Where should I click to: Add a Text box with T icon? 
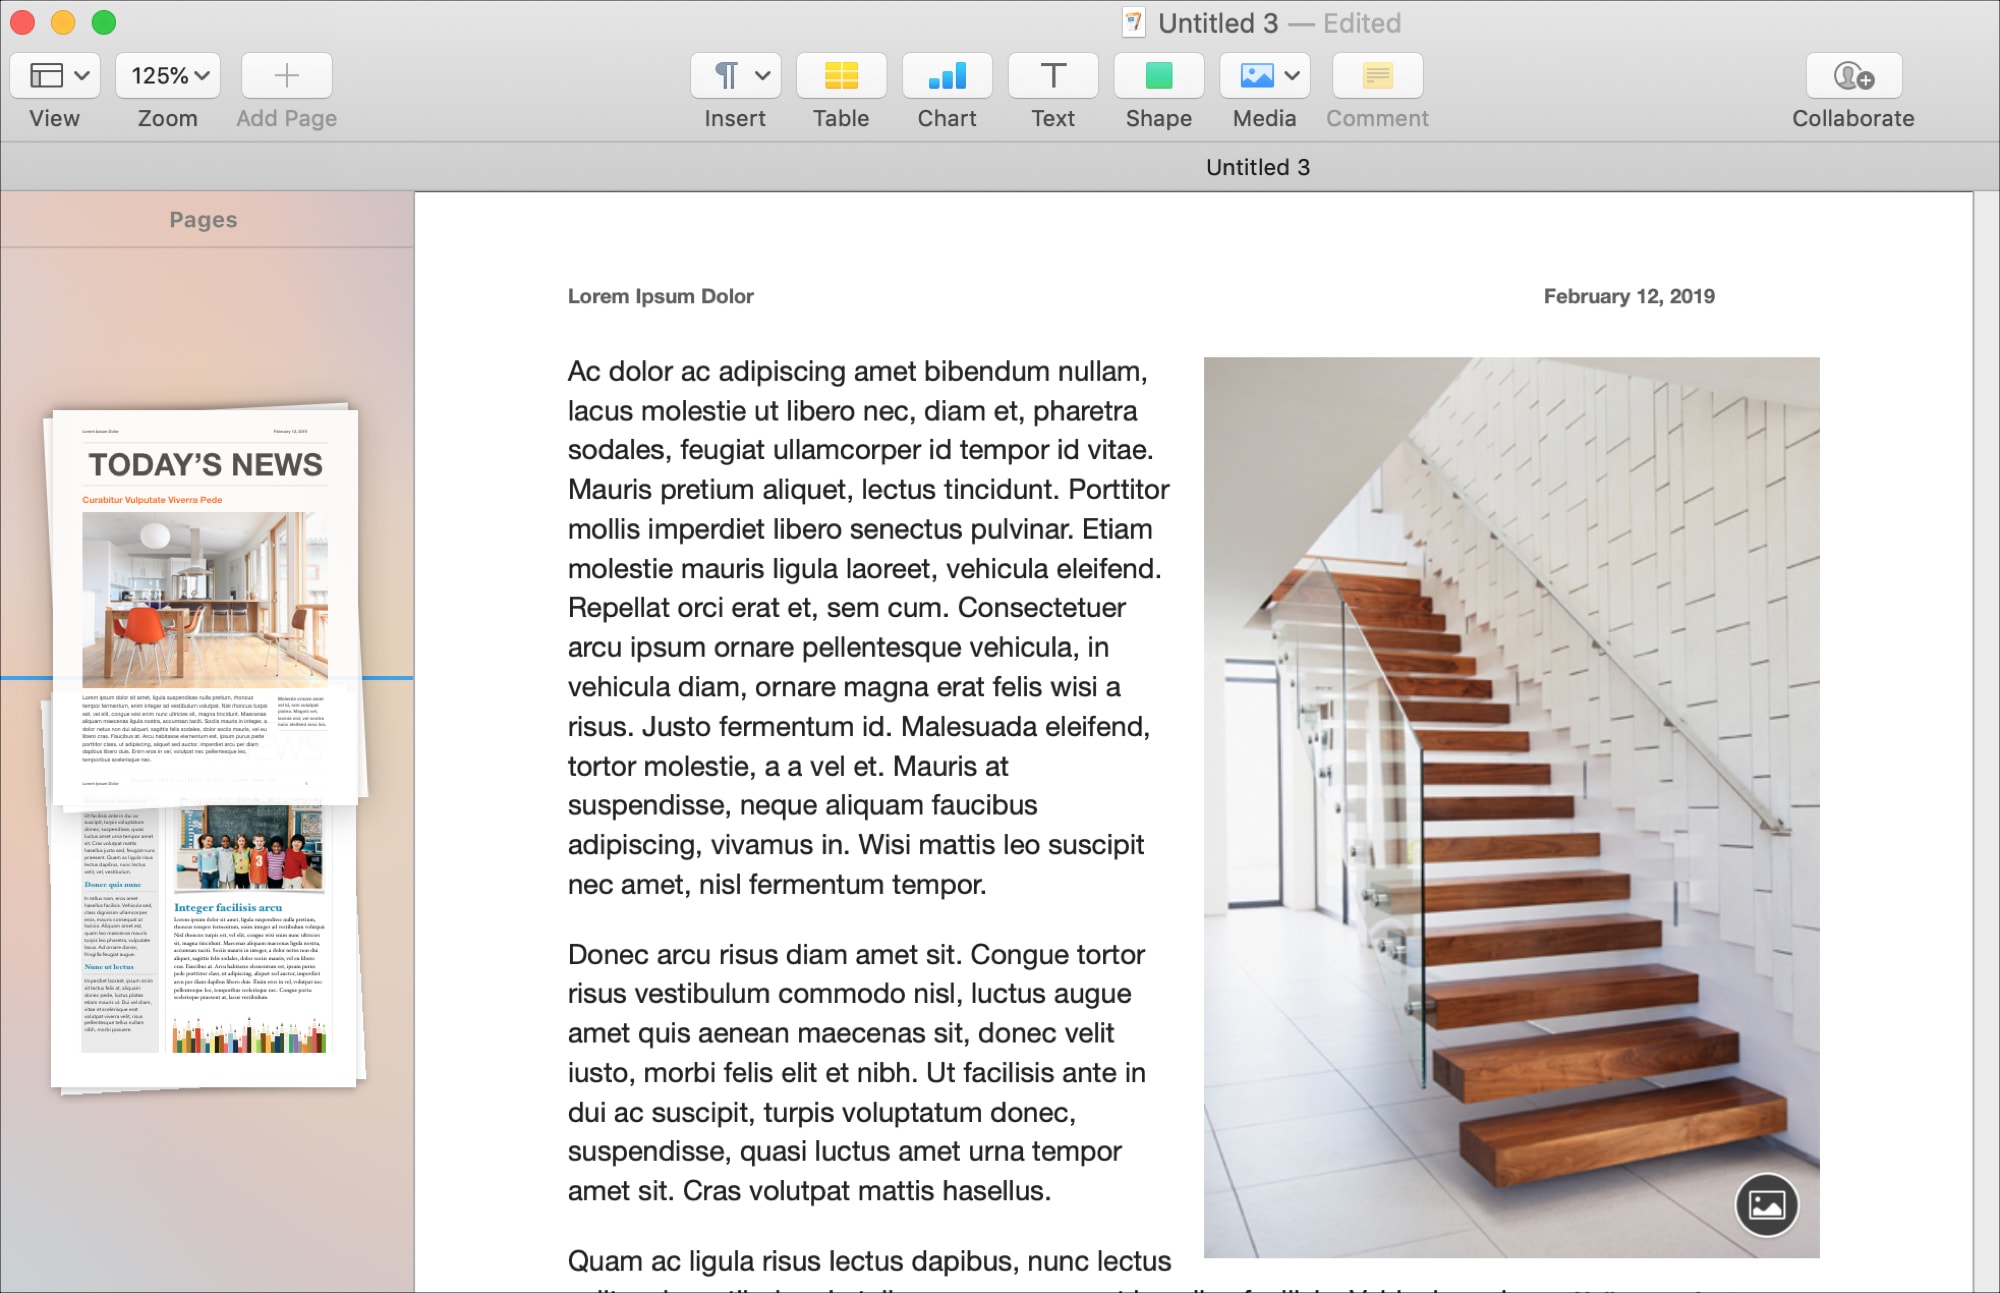(x=1053, y=76)
